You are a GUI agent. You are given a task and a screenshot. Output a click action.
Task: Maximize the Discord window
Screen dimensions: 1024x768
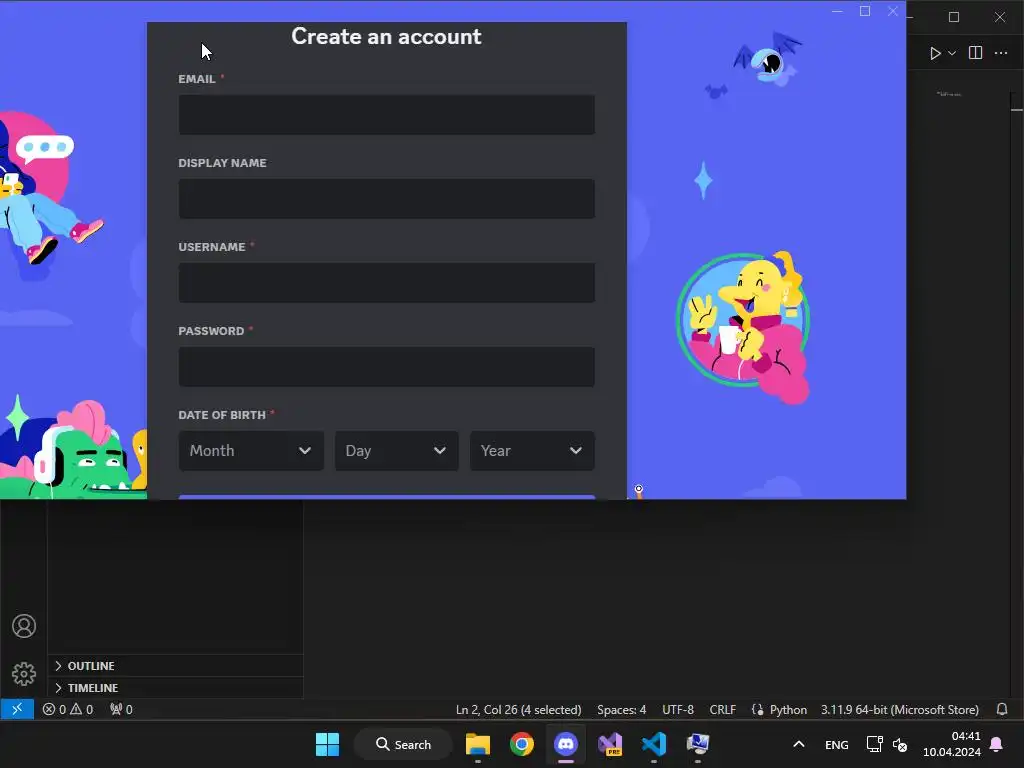coord(865,11)
